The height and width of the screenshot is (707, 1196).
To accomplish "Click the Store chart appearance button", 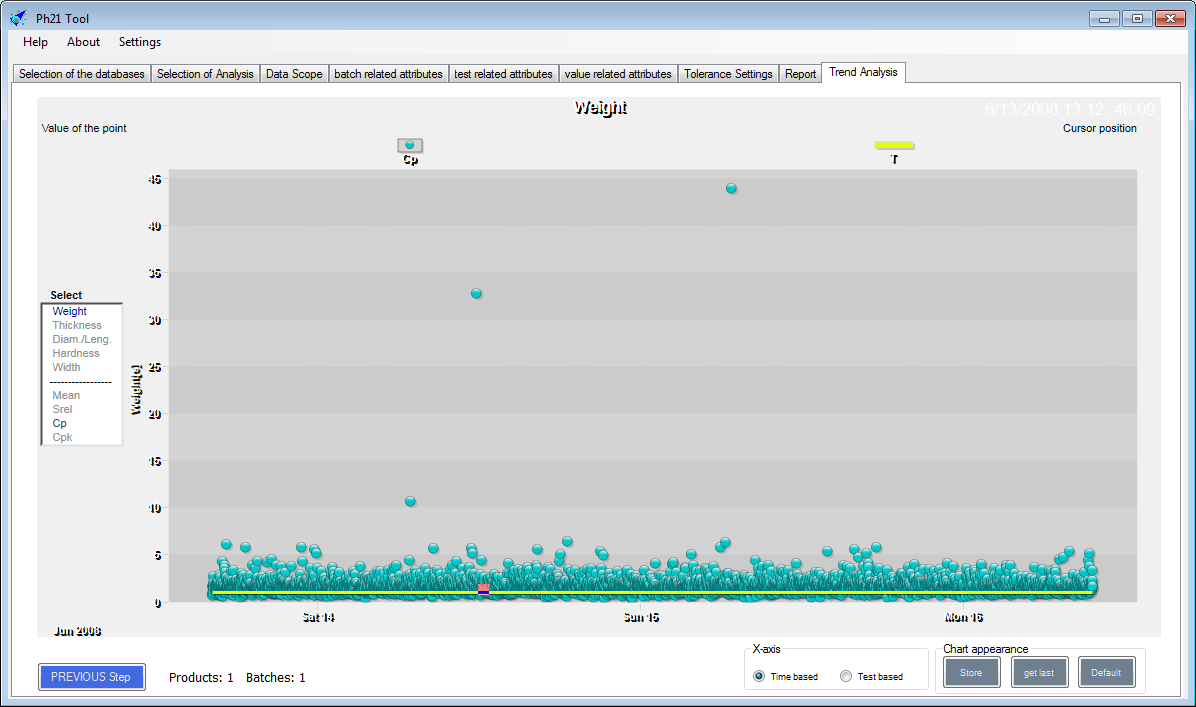I will point(971,673).
